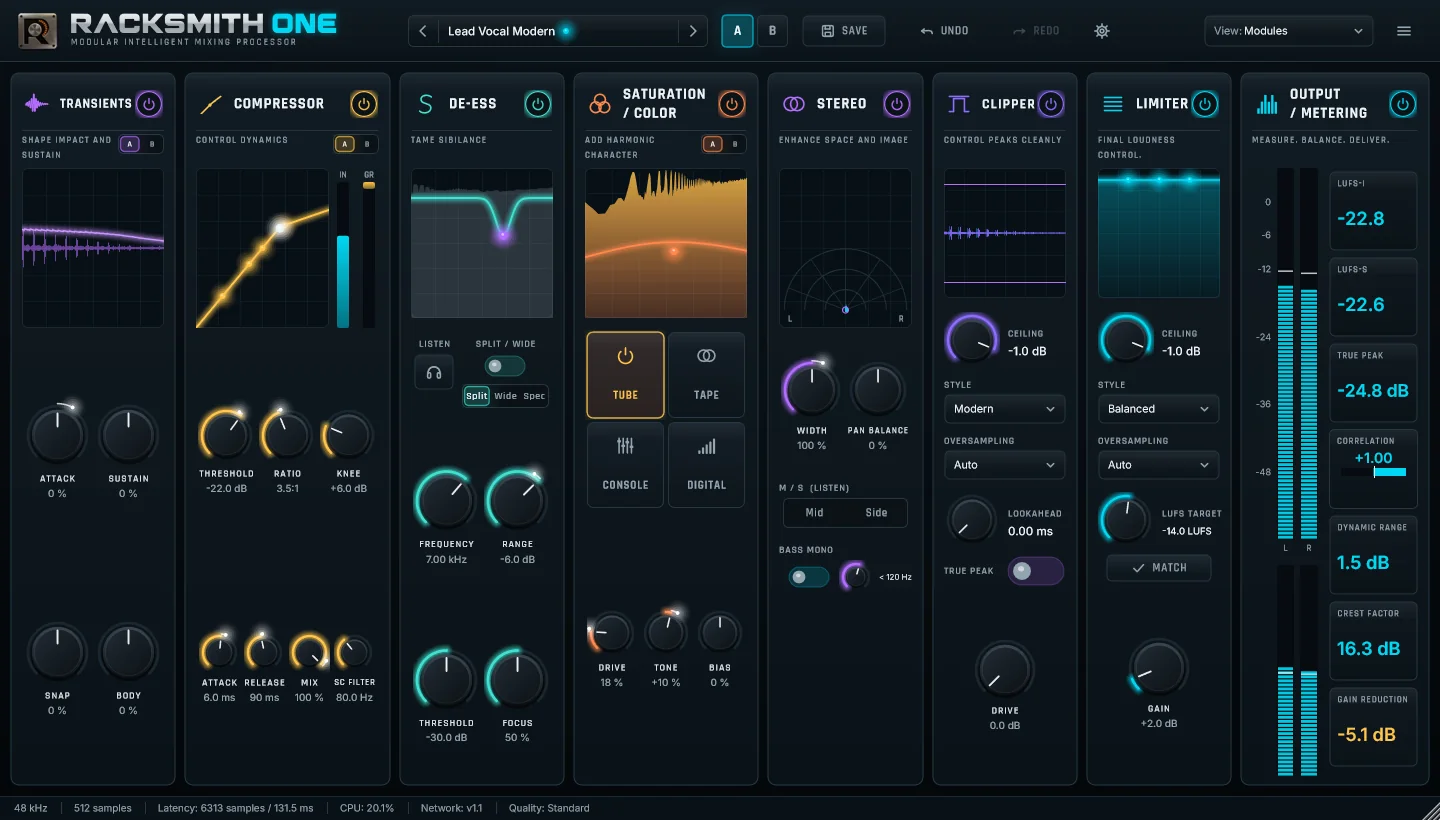Toggle the Clipper True Peak switch
The image size is (1440, 820).
(x=1035, y=570)
